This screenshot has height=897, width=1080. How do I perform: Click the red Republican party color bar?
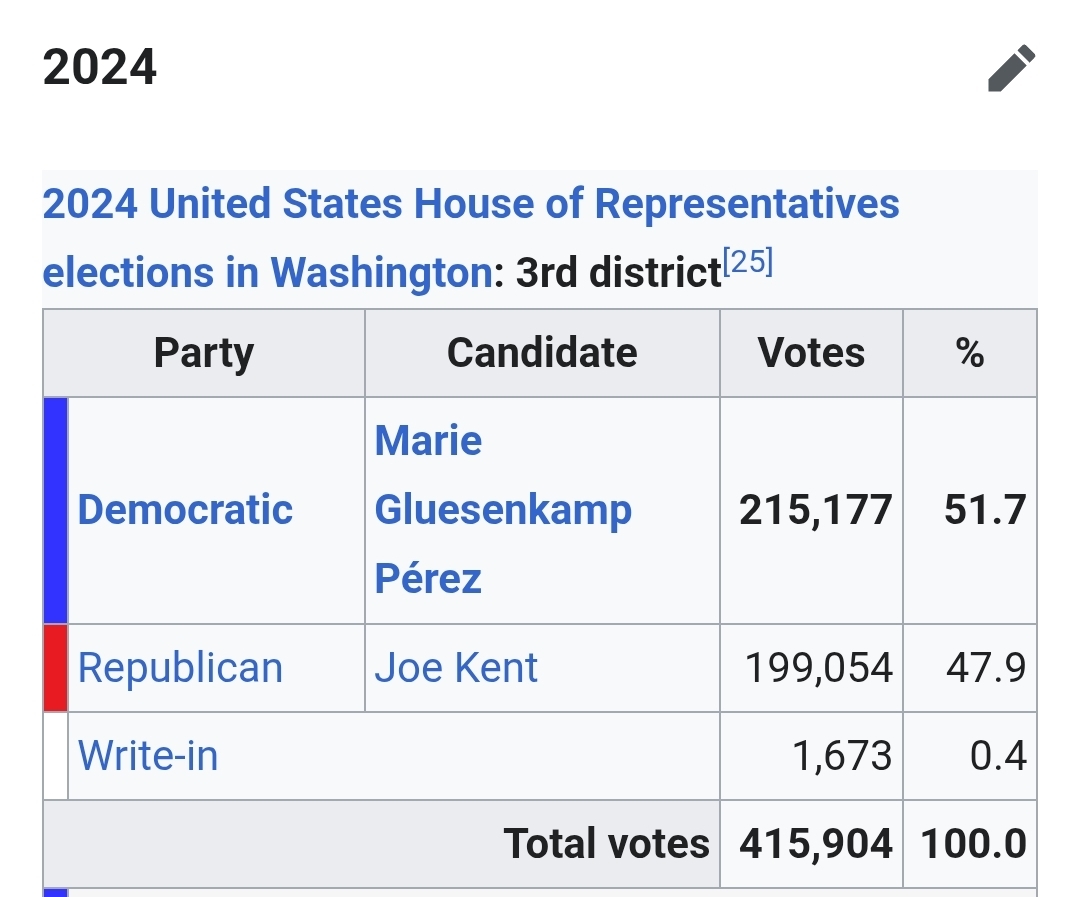56,668
